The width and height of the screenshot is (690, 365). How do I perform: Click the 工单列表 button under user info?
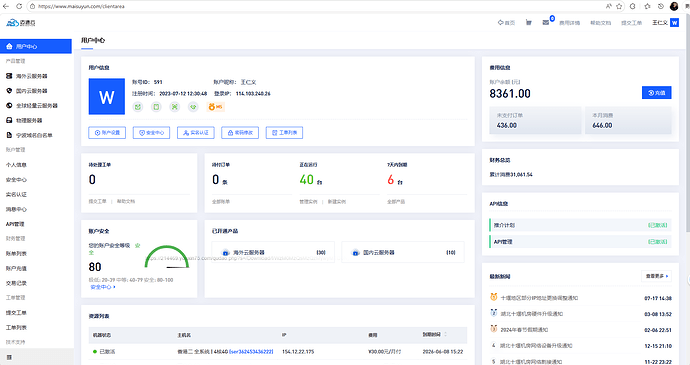(x=284, y=133)
